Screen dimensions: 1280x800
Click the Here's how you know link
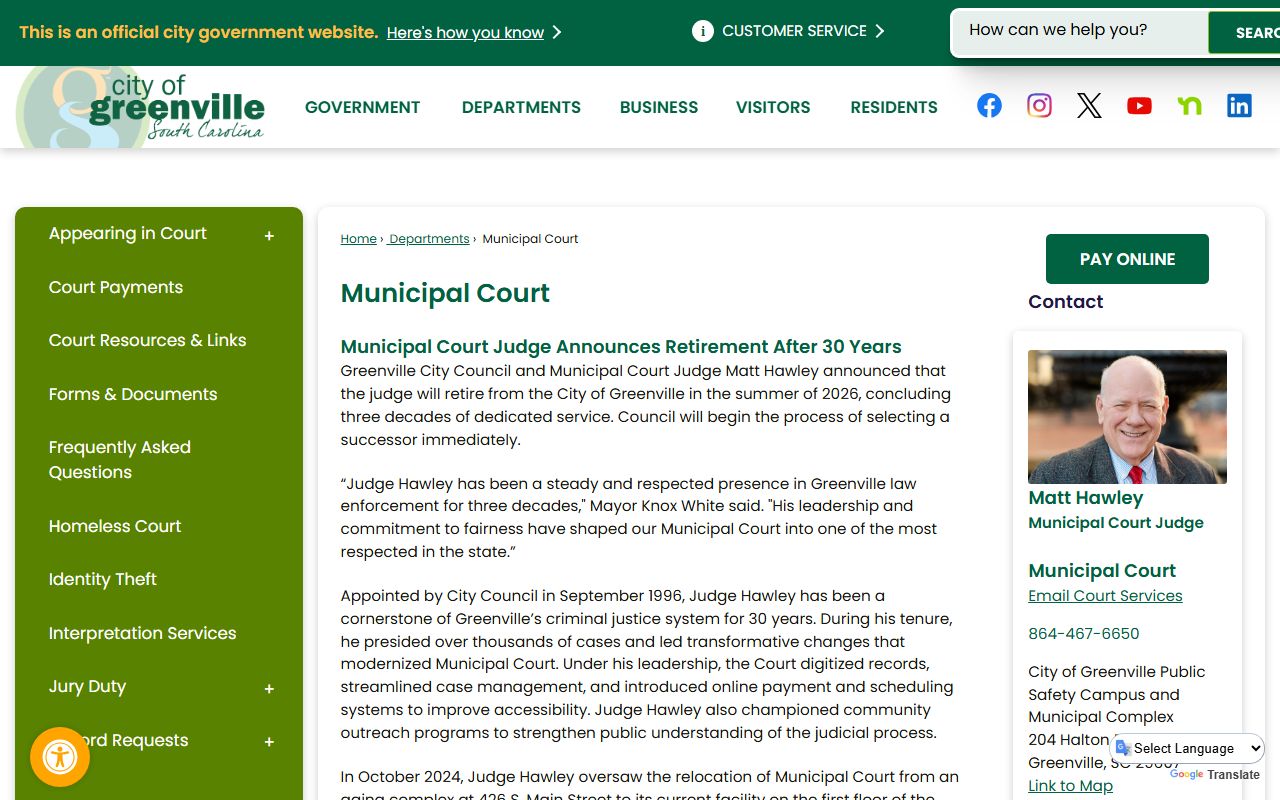(465, 33)
